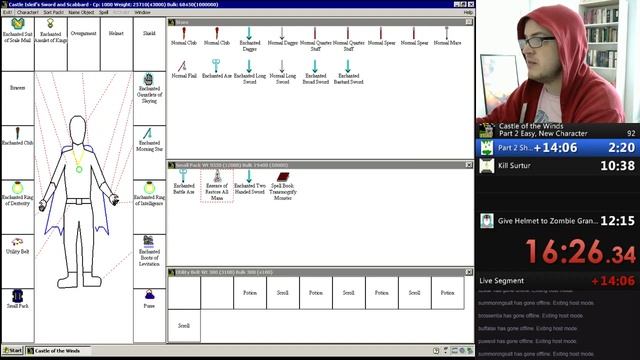The height and width of the screenshot is (360, 640).
Task: Click the Part 2 Sh... current split row
Action: 558,147
